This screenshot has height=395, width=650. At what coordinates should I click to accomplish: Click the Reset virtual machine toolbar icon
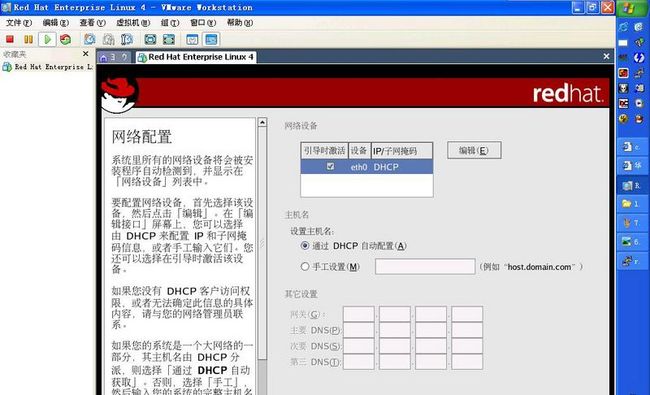65,39
